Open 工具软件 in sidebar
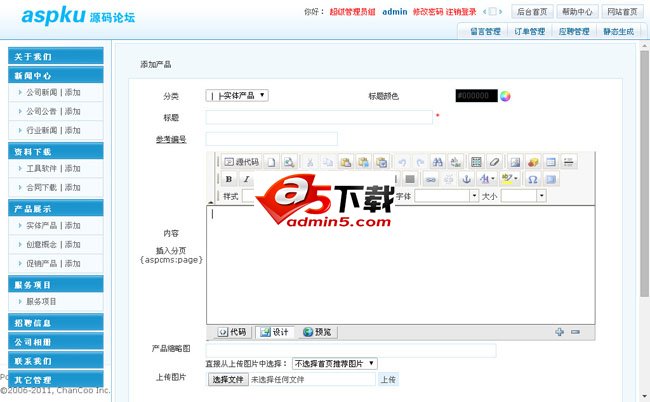Image resolution: width=650 pixels, height=402 pixels. click(42, 169)
